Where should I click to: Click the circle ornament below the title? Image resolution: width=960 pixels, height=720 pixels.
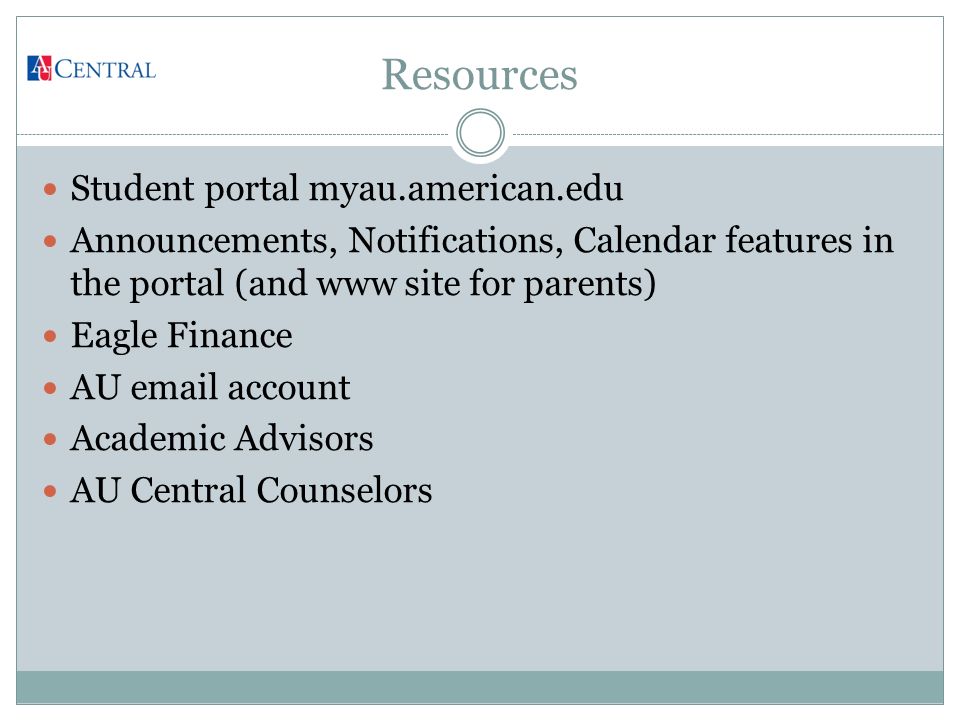coord(481,133)
